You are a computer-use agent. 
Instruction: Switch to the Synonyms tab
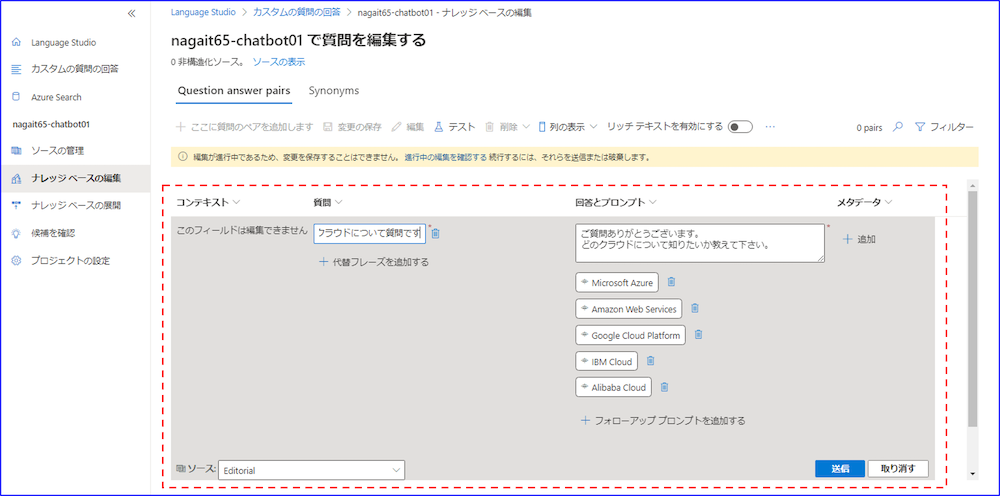[334, 91]
